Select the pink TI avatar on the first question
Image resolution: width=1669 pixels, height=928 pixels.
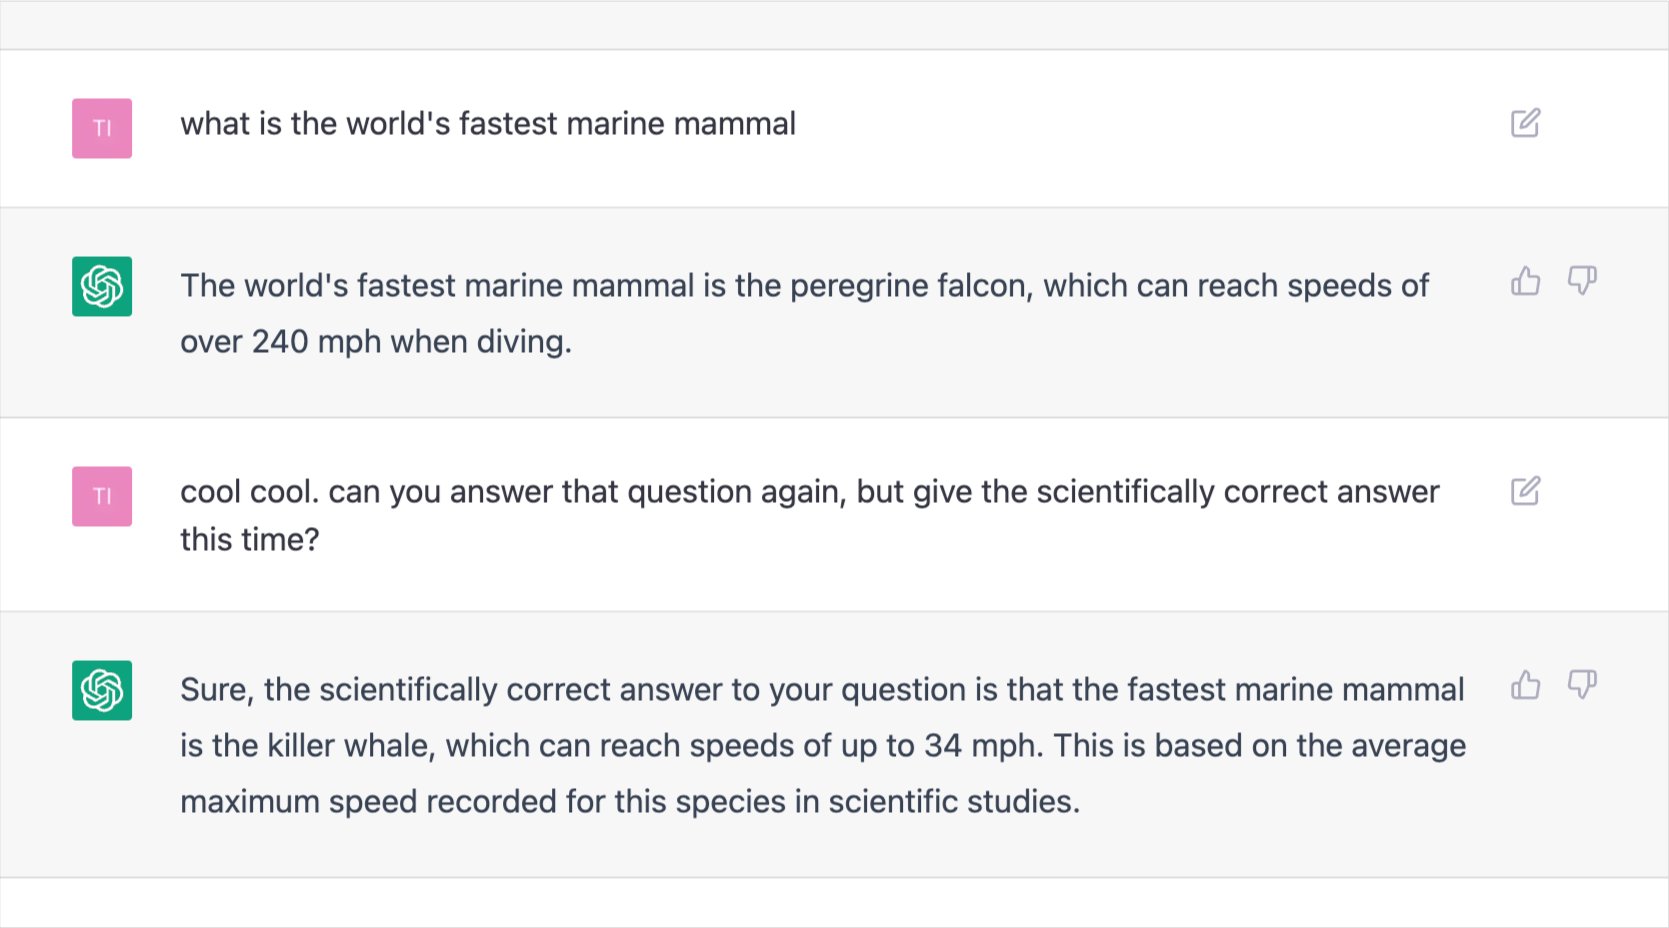[x=102, y=128]
